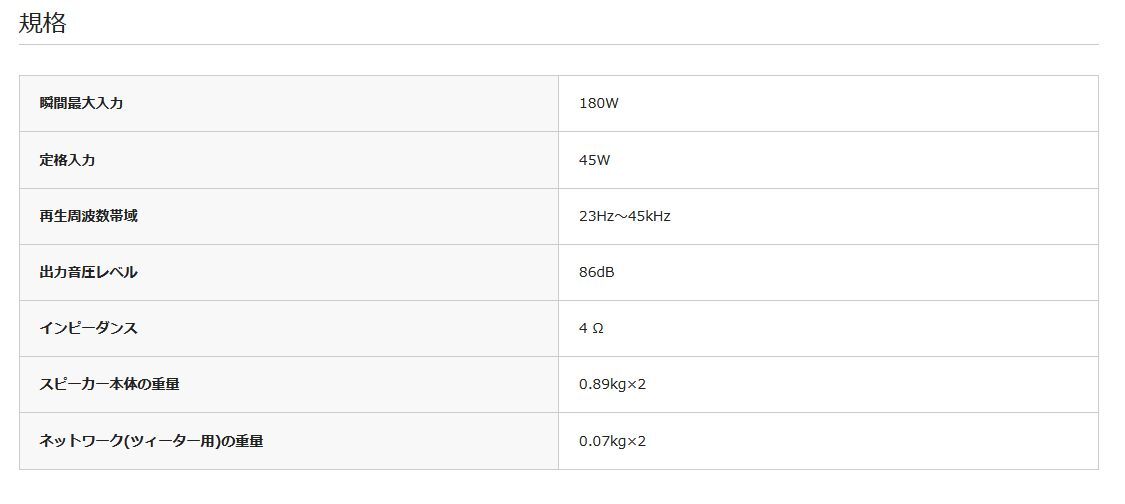Viewport: 1125px width, 504px height.
Task: Select the 出力音圧レベル label cell
Action: [x=89, y=272]
